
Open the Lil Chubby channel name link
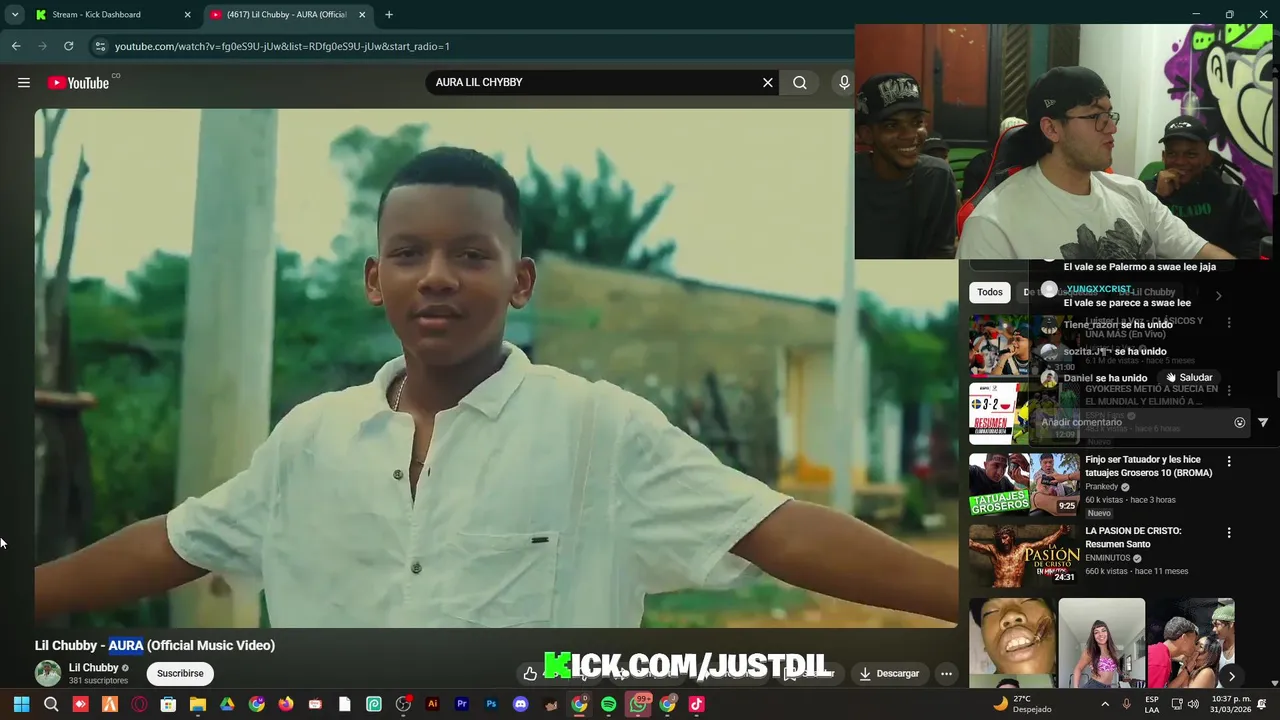pos(93,668)
